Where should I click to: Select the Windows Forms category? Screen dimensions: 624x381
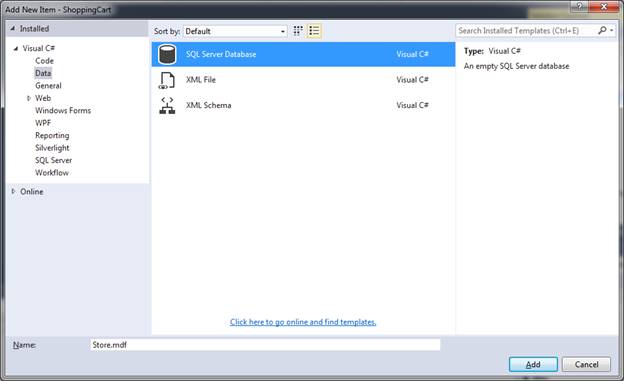pos(63,110)
